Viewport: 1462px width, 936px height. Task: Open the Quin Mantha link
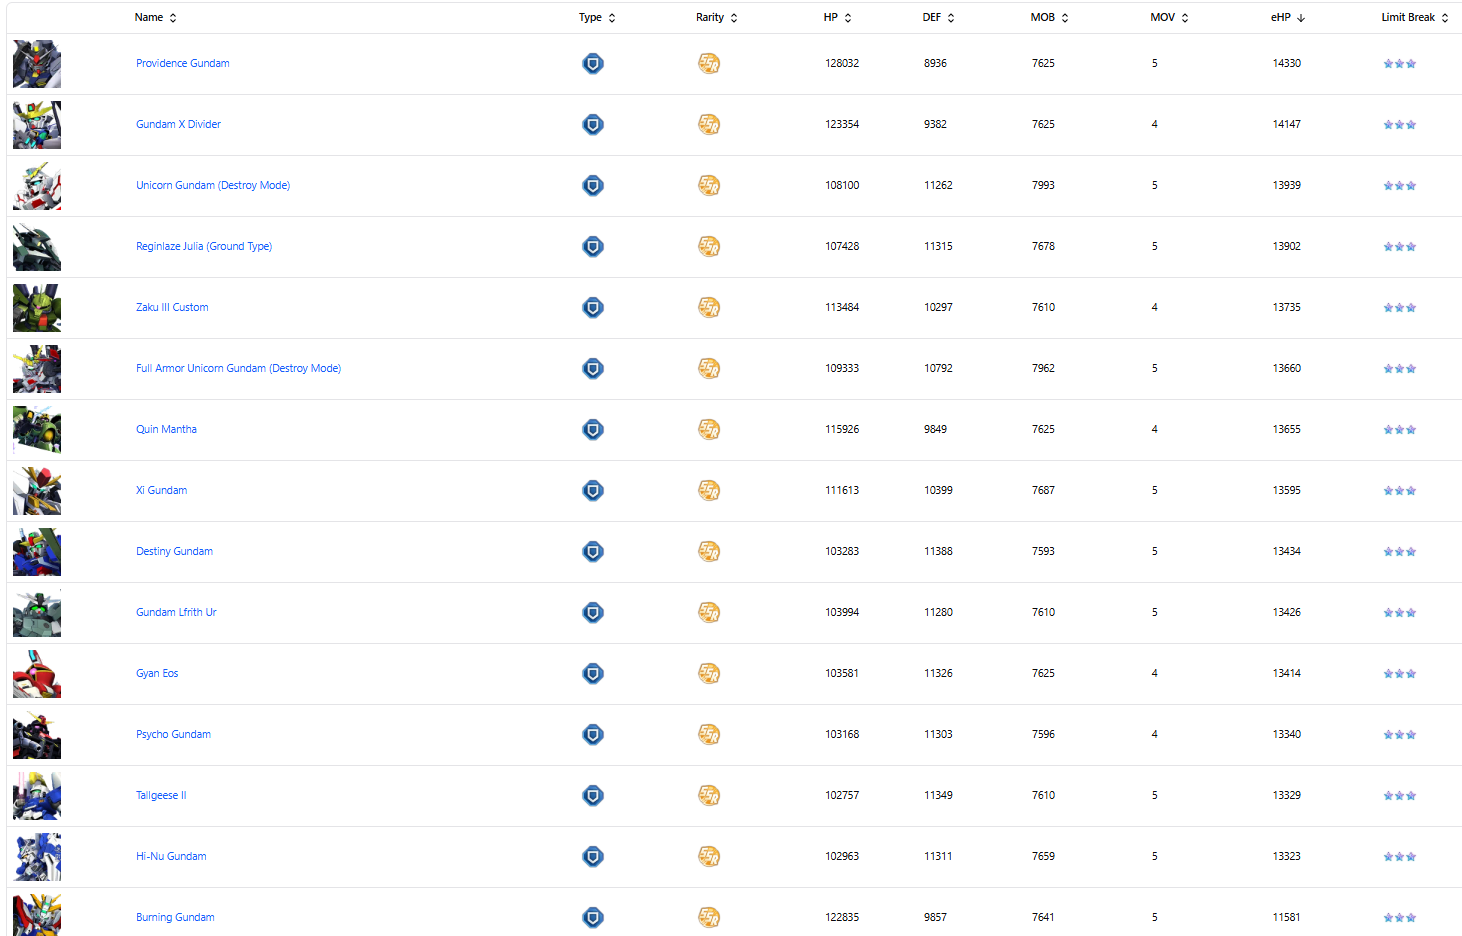[166, 429]
